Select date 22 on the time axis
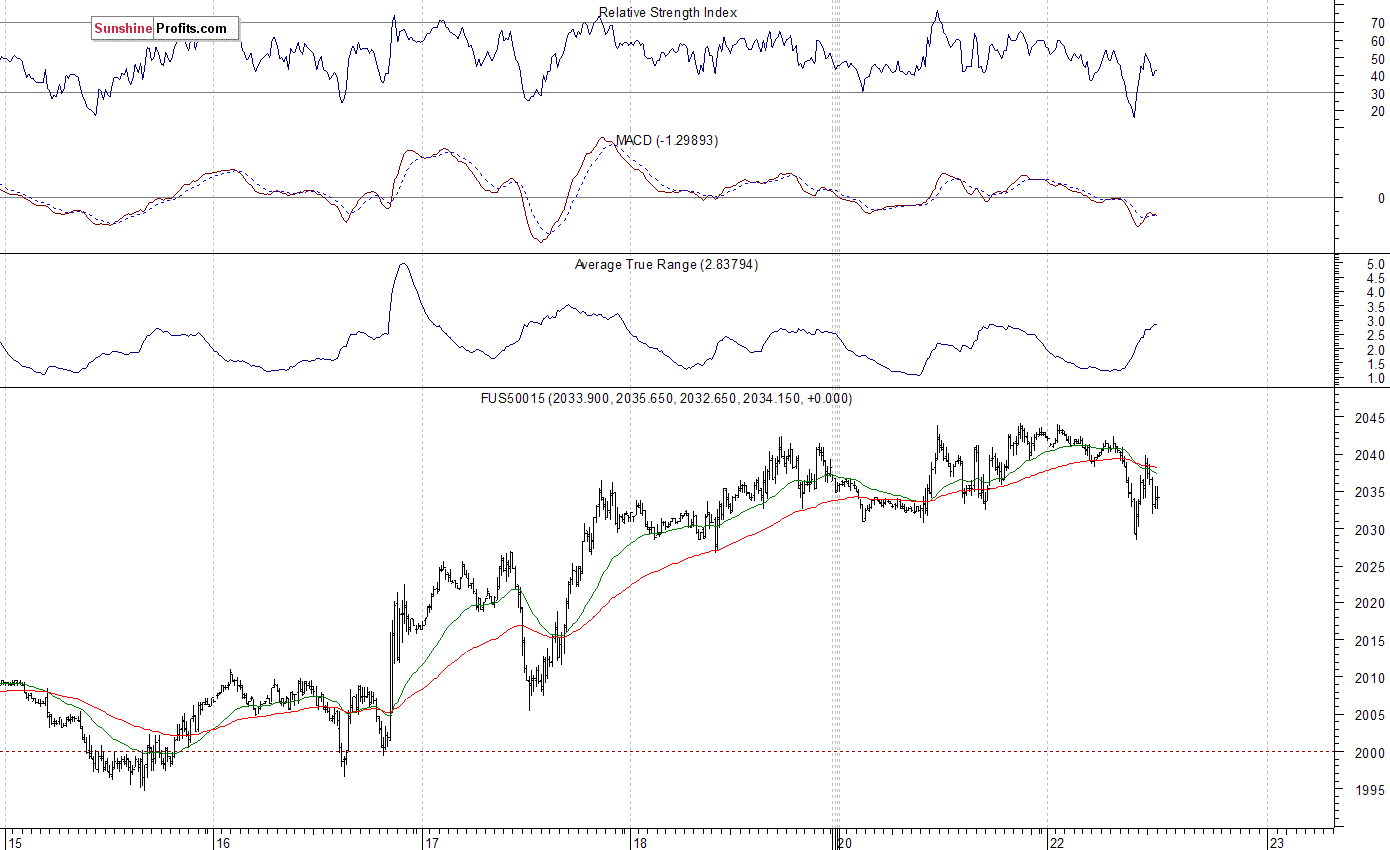Viewport: 1390px width, 850px height. pos(1059,842)
